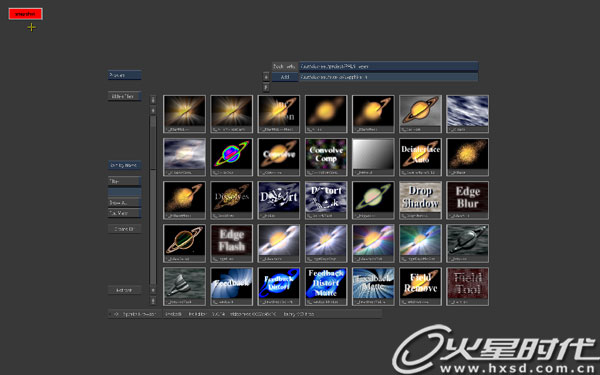Select the grayscale gradient thumbnail
Image resolution: width=600 pixels, height=375 pixels.
(x=373, y=157)
